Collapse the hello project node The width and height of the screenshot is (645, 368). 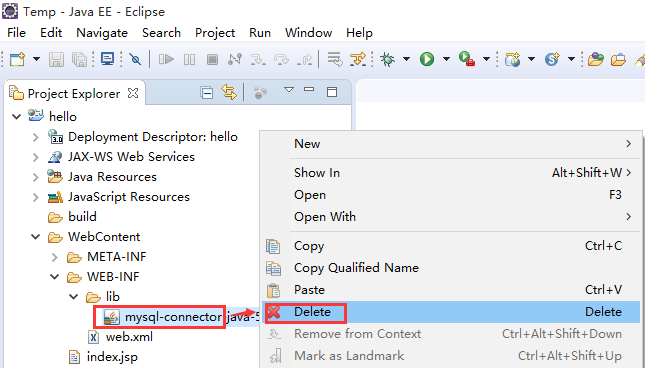pos(16,117)
